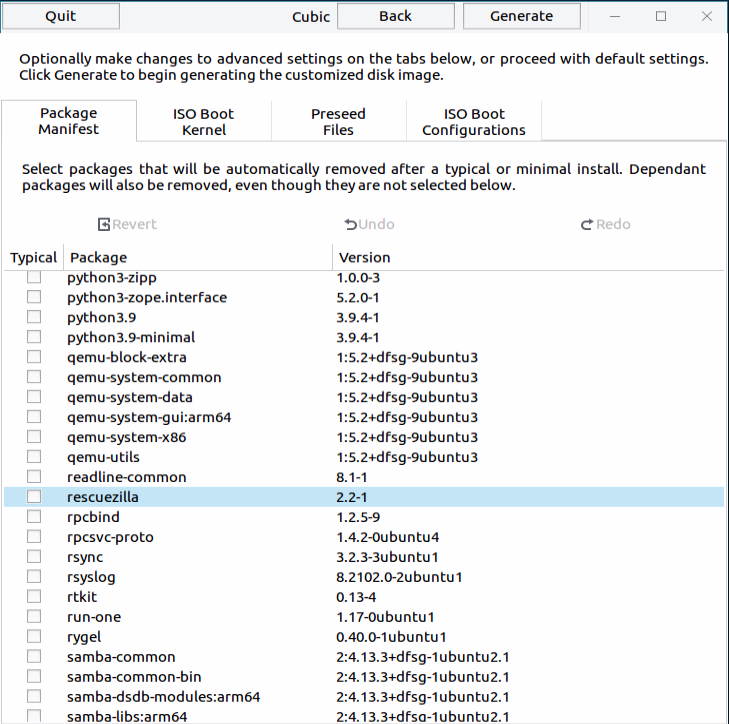The image size is (729, 724).
Task: Close the Cubic window
Action: coord(707,16)
